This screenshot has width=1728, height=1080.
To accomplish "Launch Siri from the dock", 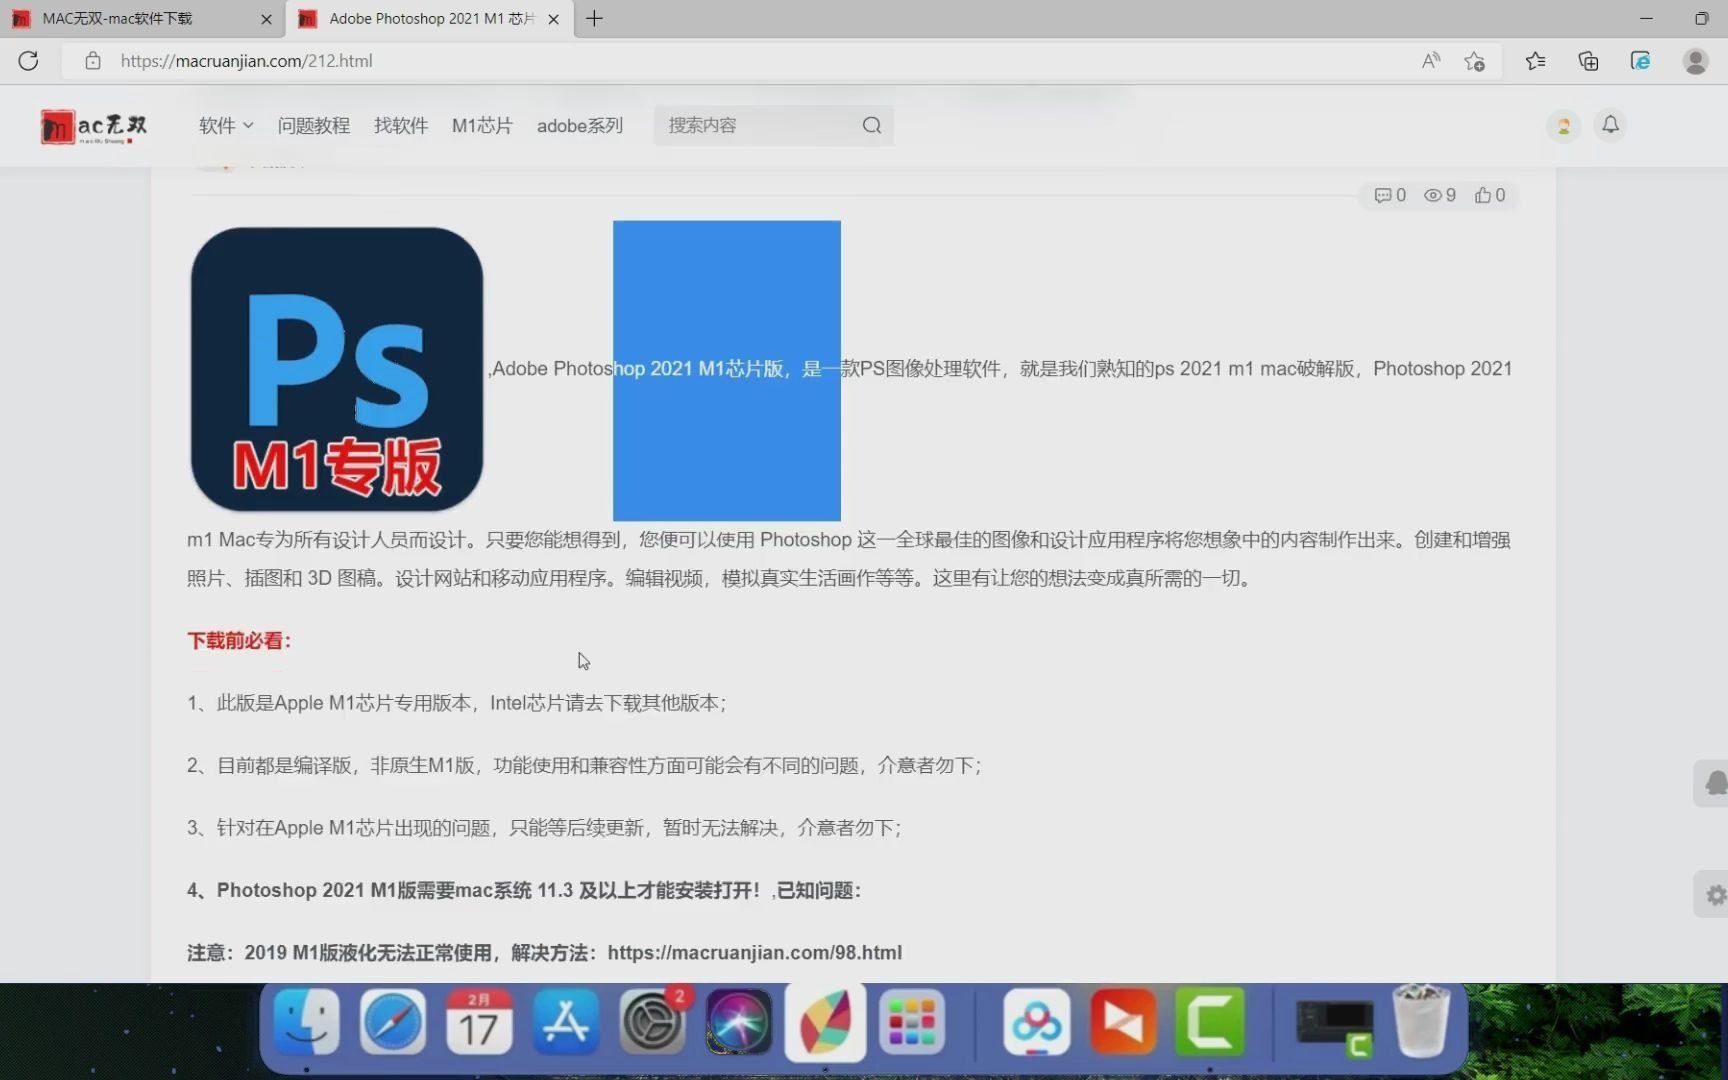I will (739, 1023).
